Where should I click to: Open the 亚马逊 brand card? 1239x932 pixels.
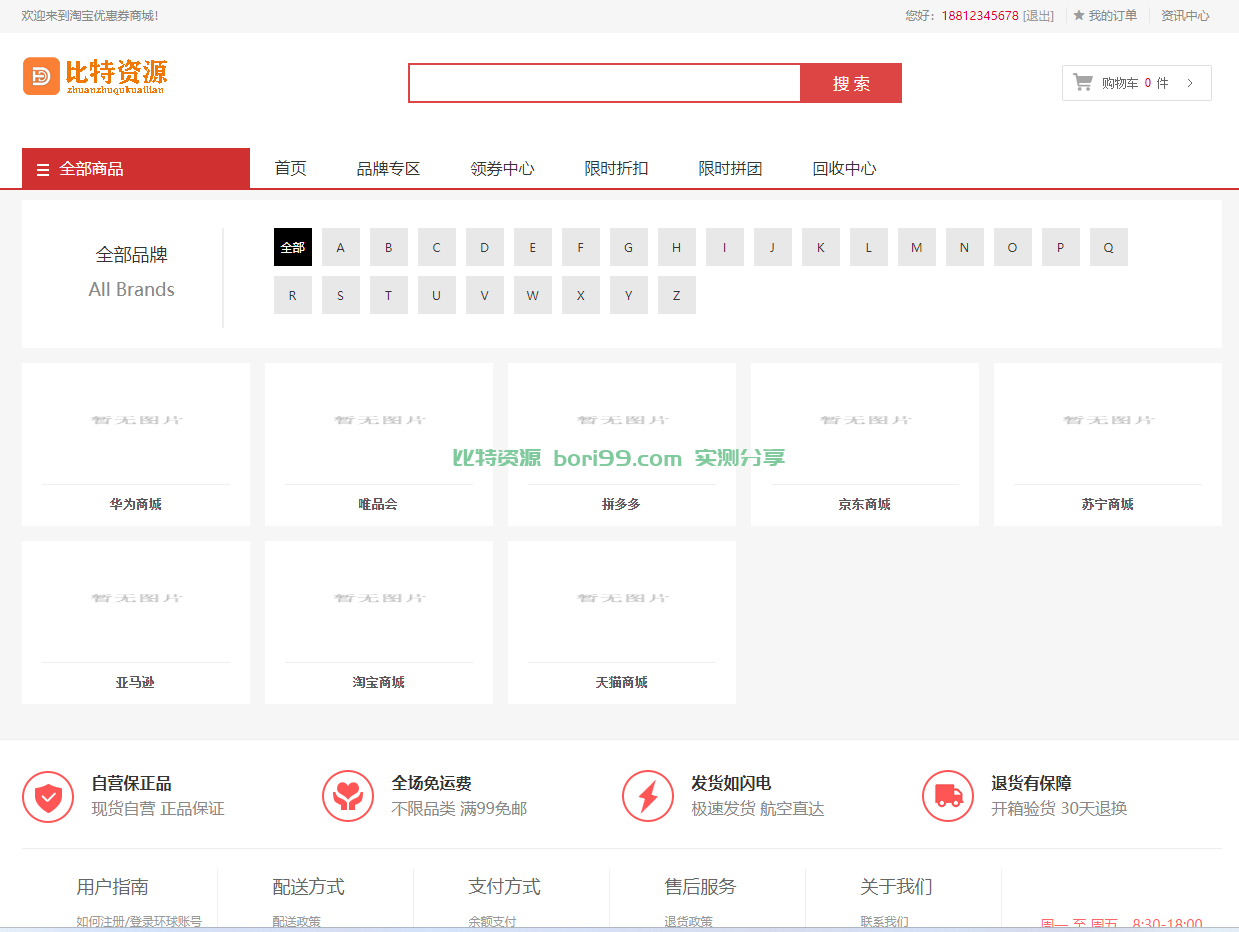click(136, 622)
